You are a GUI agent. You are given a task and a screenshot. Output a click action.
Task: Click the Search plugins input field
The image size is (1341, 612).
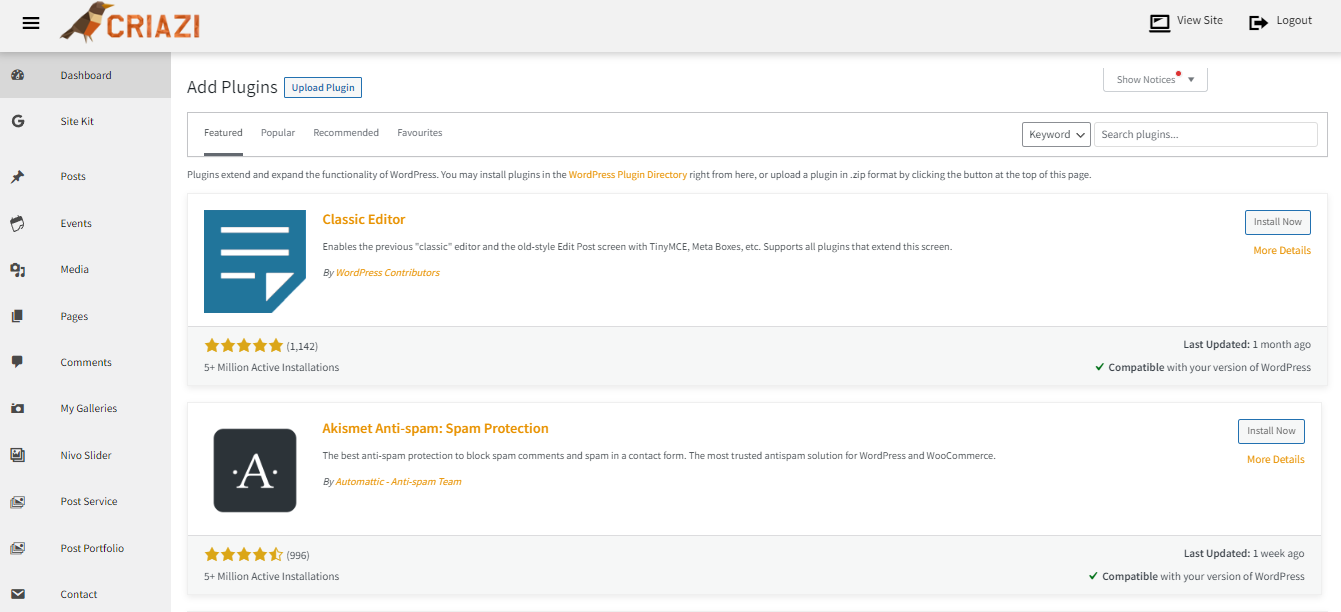click(x=1205, y=134)
